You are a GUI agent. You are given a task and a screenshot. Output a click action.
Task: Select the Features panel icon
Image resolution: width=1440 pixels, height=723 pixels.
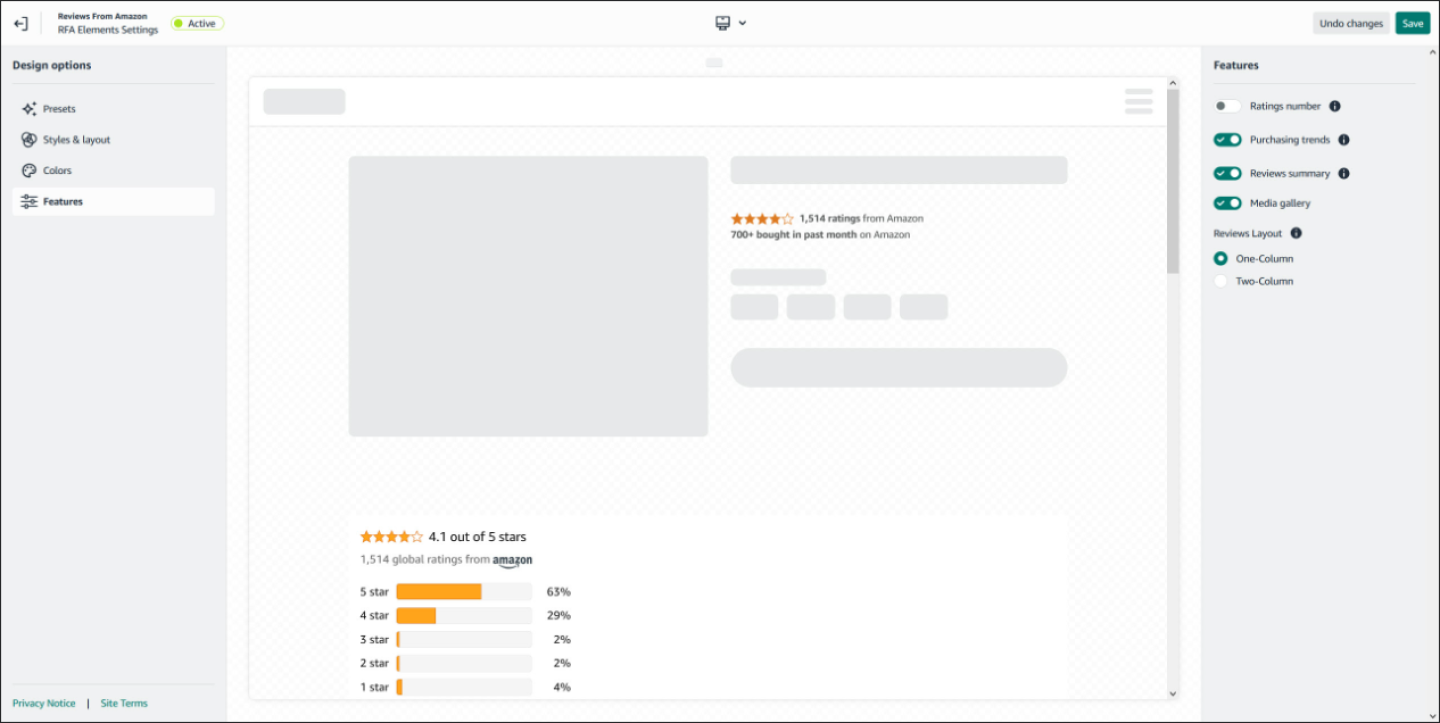[x=29, y=201]
